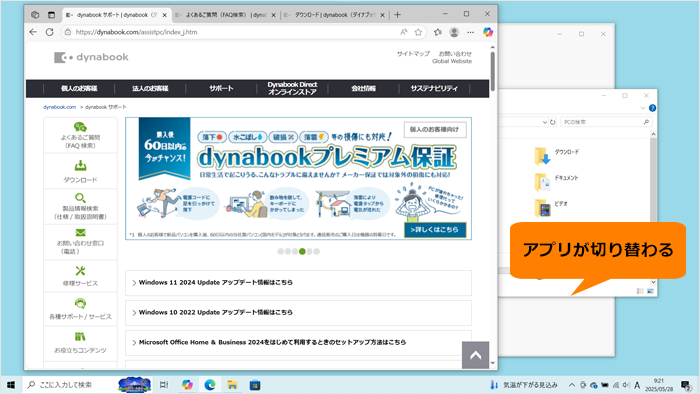Show hidden system tray icons chevron
The height and width of the screenshot is (394, 700).
[x=571, y=385]
